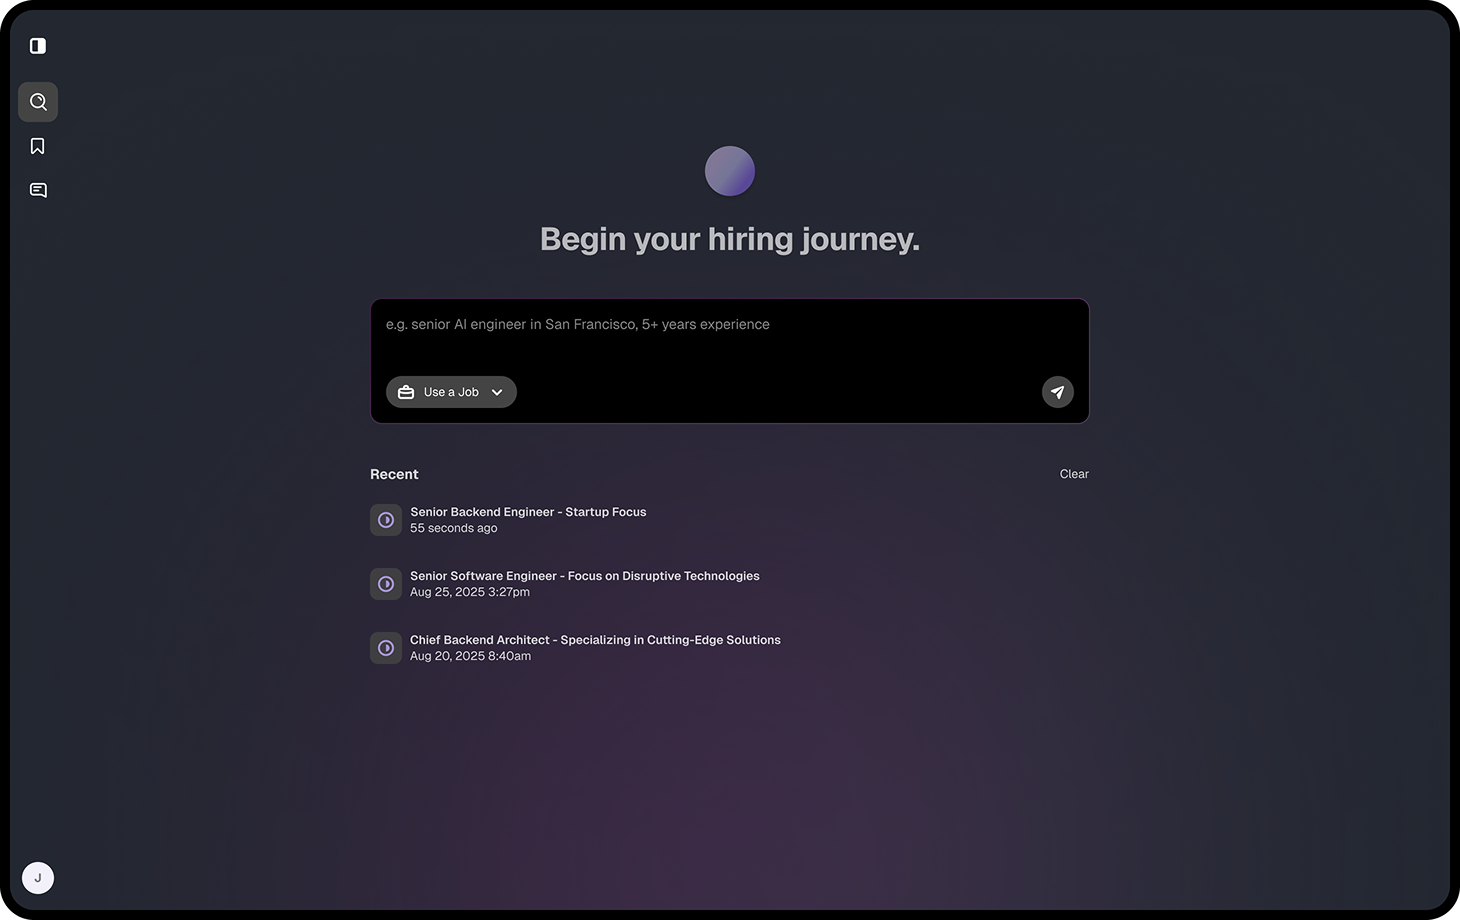Open Senior Backend Engineer - Startup Focus search

click(528, 512)
